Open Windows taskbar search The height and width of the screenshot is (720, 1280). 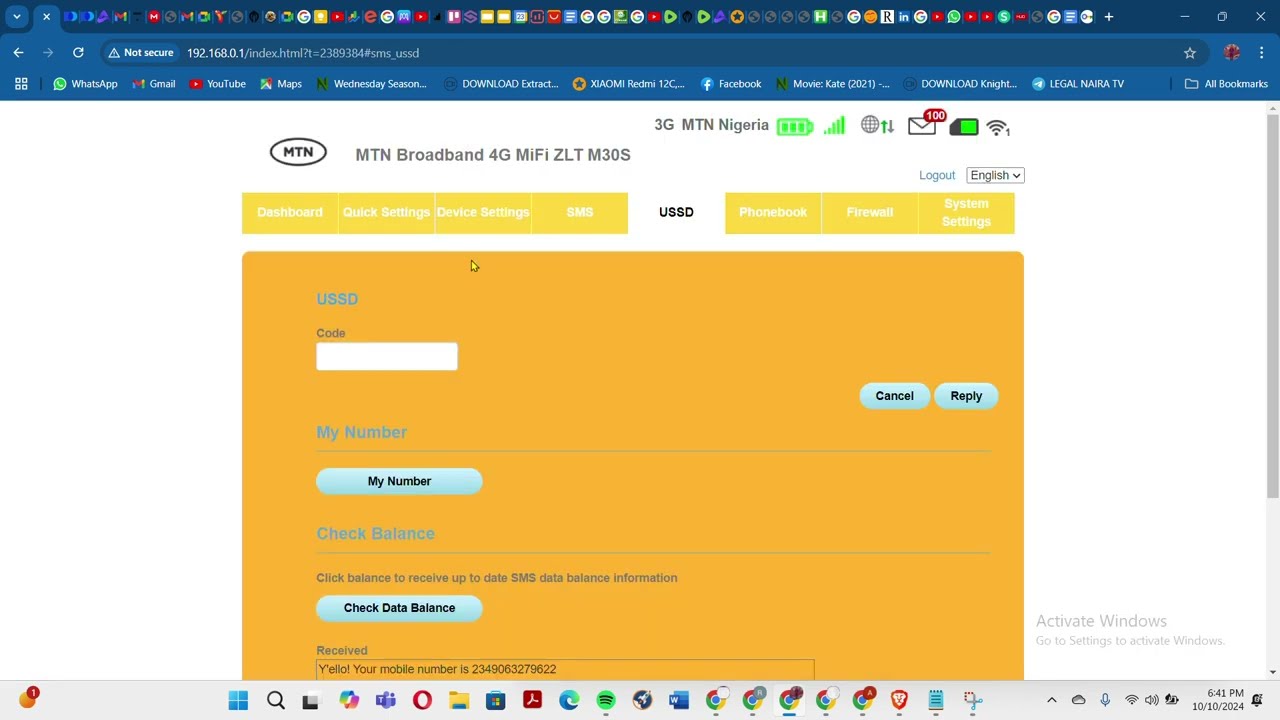tap(275, 701)
